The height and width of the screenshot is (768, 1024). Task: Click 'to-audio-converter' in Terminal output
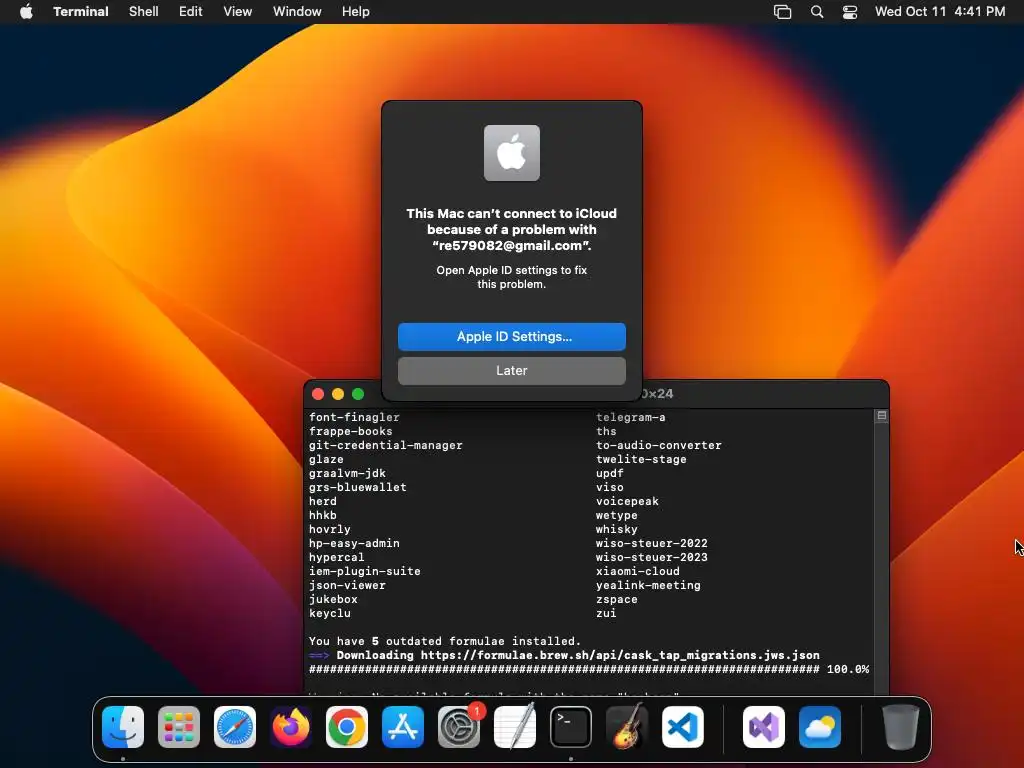(658, 445)
